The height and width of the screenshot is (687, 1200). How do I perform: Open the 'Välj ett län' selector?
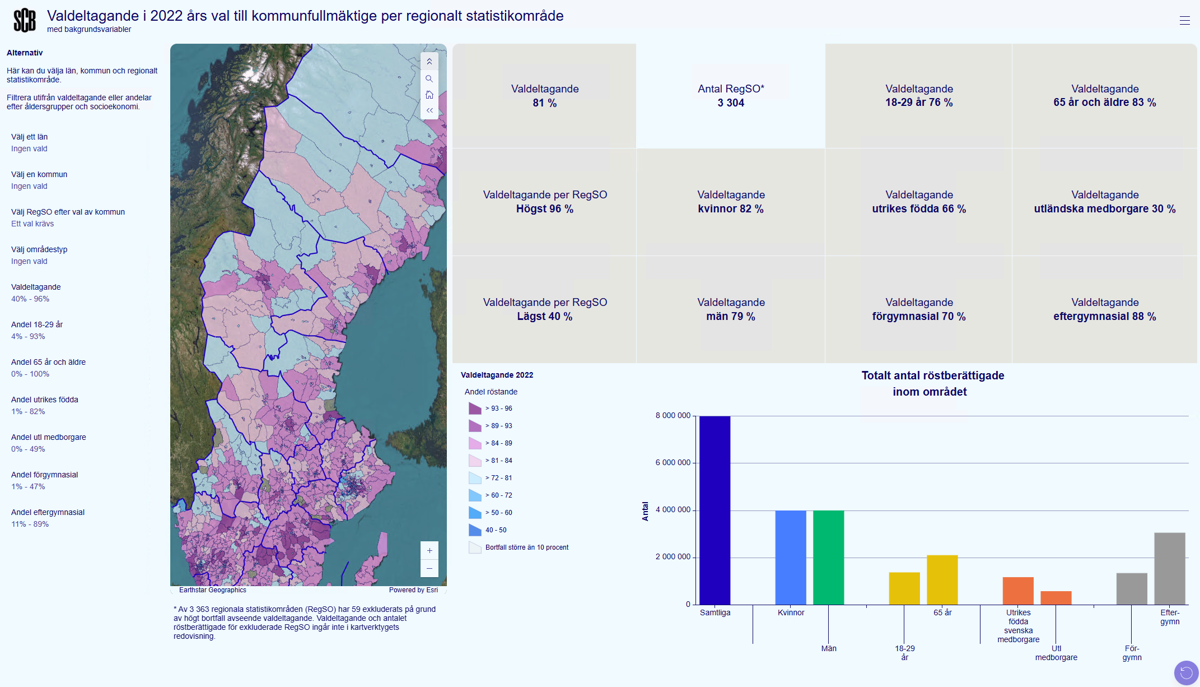point(30,143)
